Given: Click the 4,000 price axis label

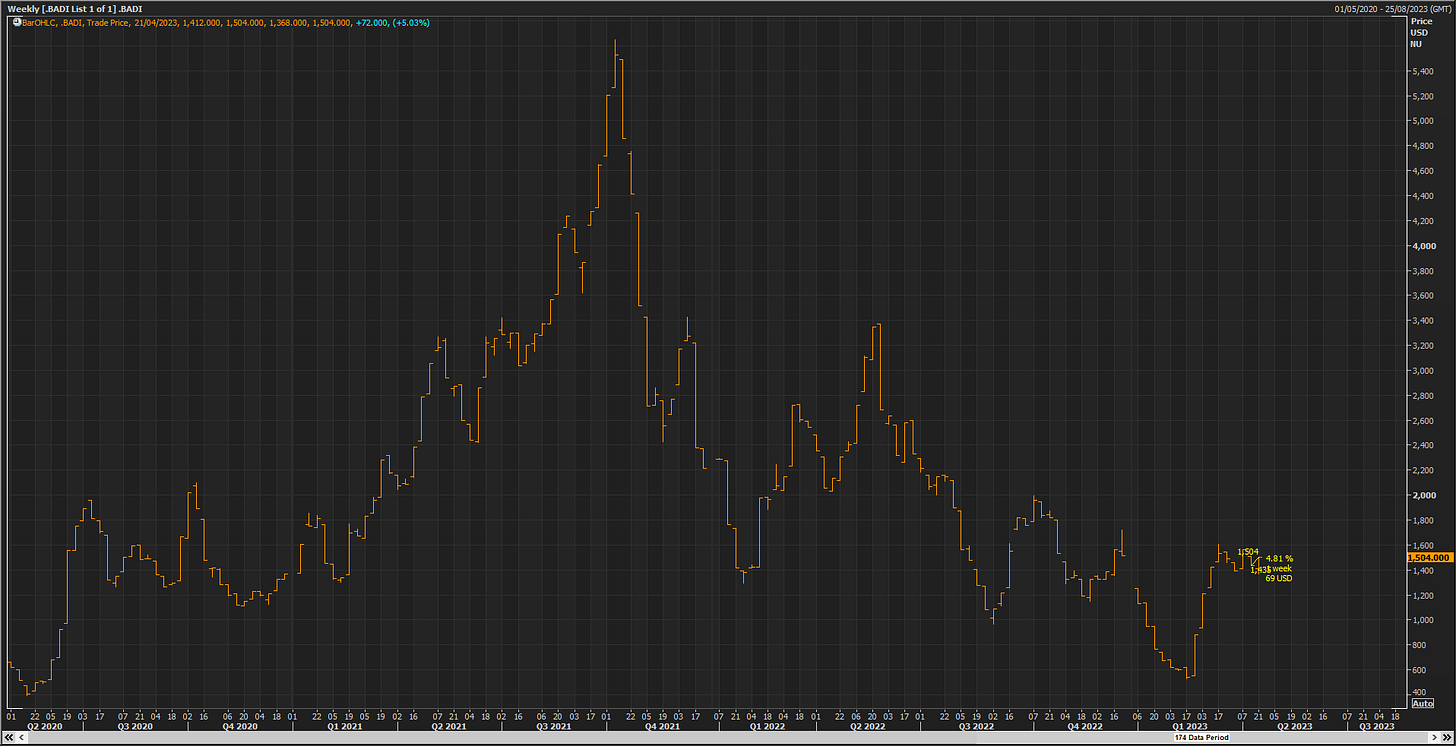Looking at the screenshot, I should click(1422, 246).
